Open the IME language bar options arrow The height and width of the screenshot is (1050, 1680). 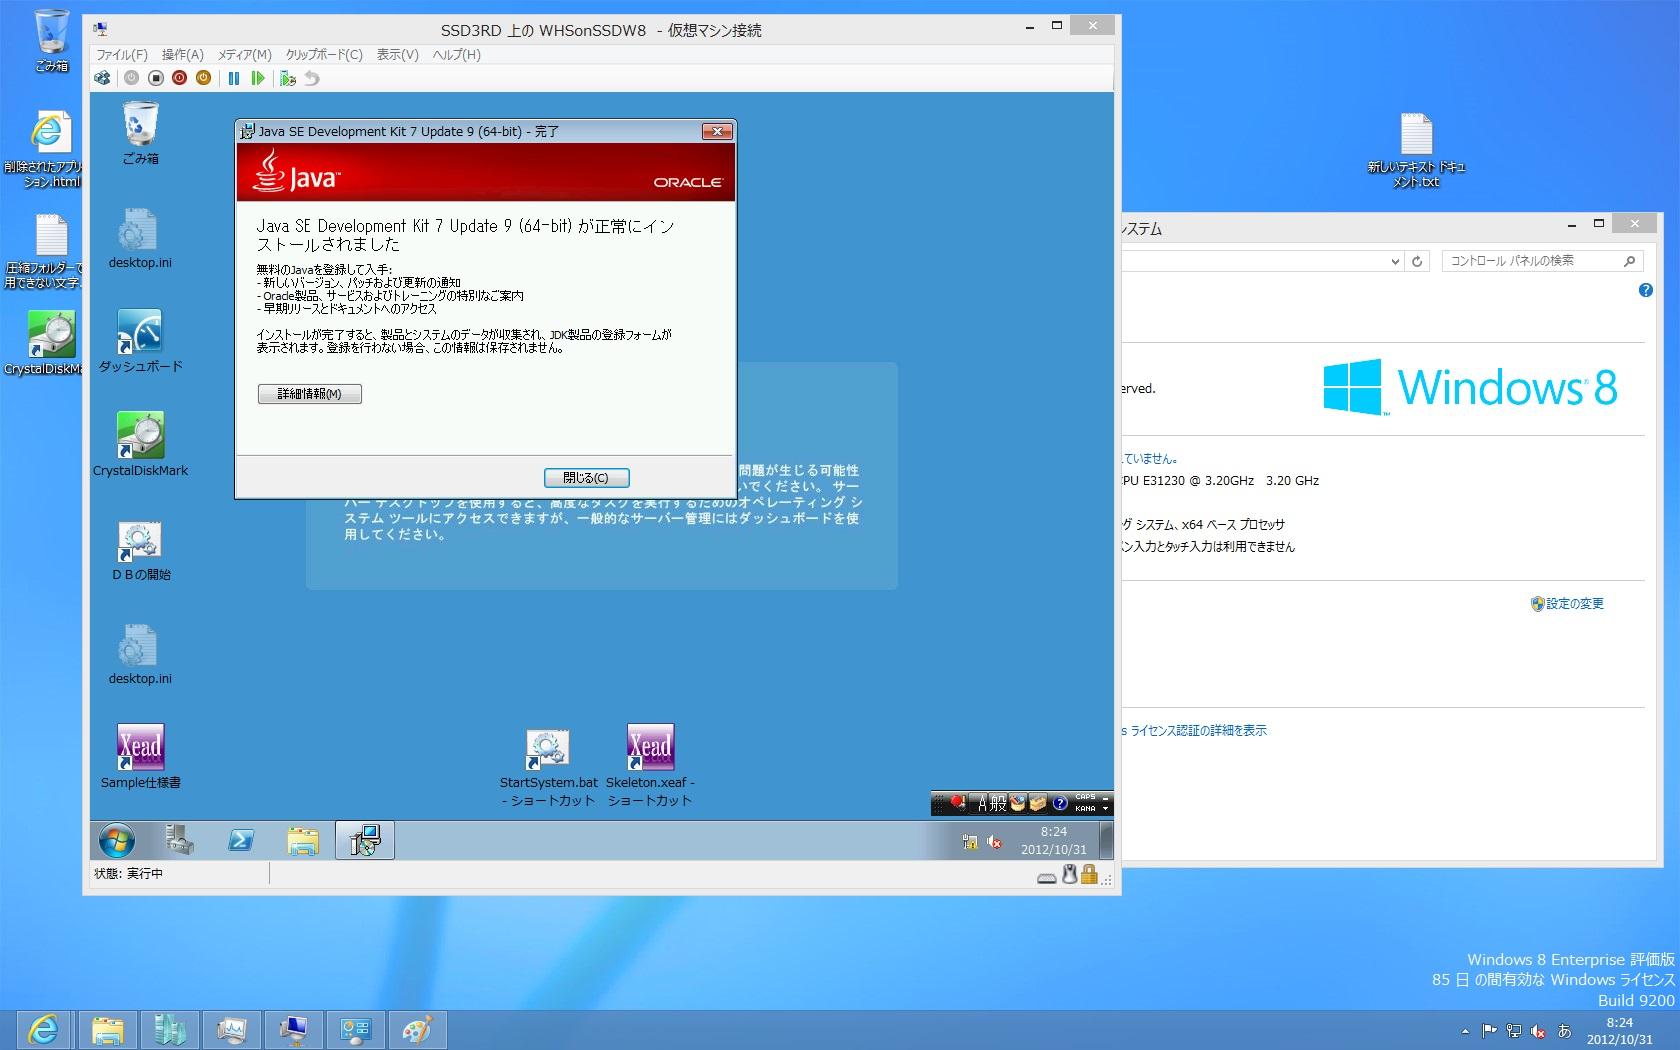[x=1105, y=808]
